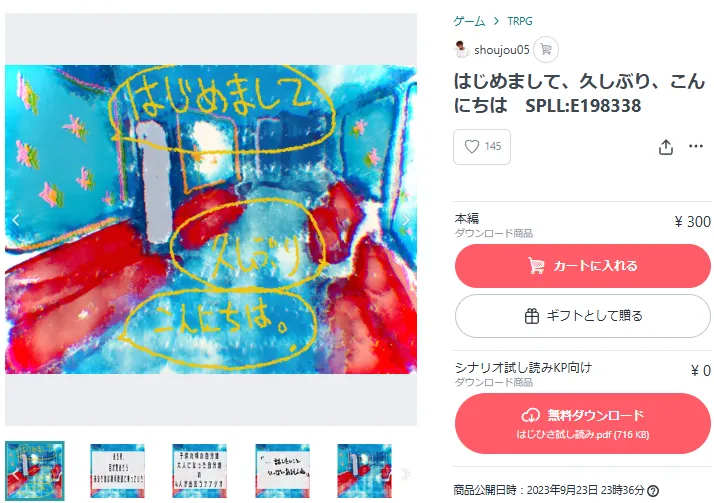Click カートに入れる add to cart button

582,266
